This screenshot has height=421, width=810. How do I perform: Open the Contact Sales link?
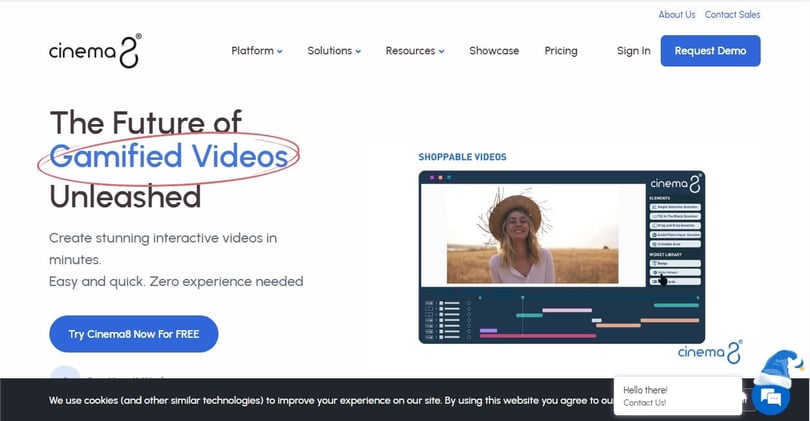tap(733, 14)
